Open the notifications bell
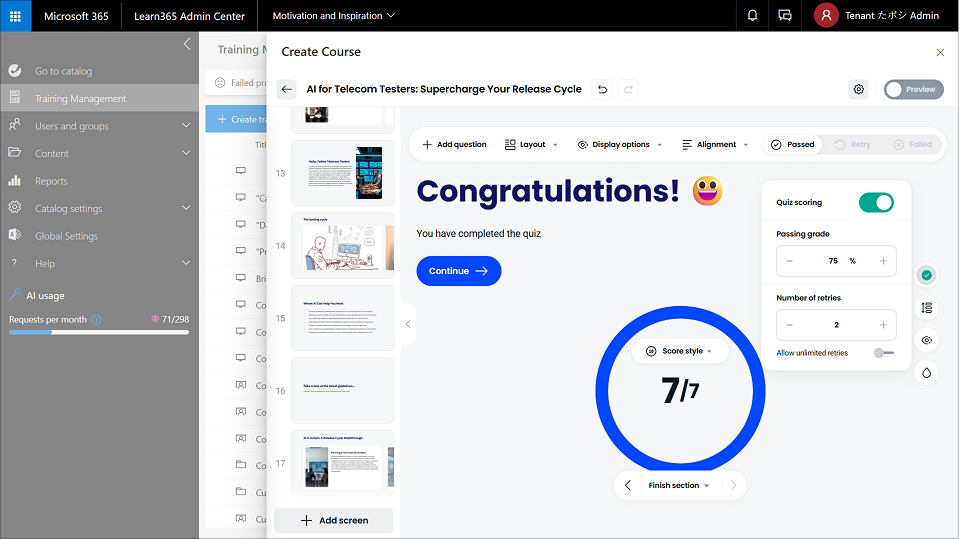 point(752,16)
